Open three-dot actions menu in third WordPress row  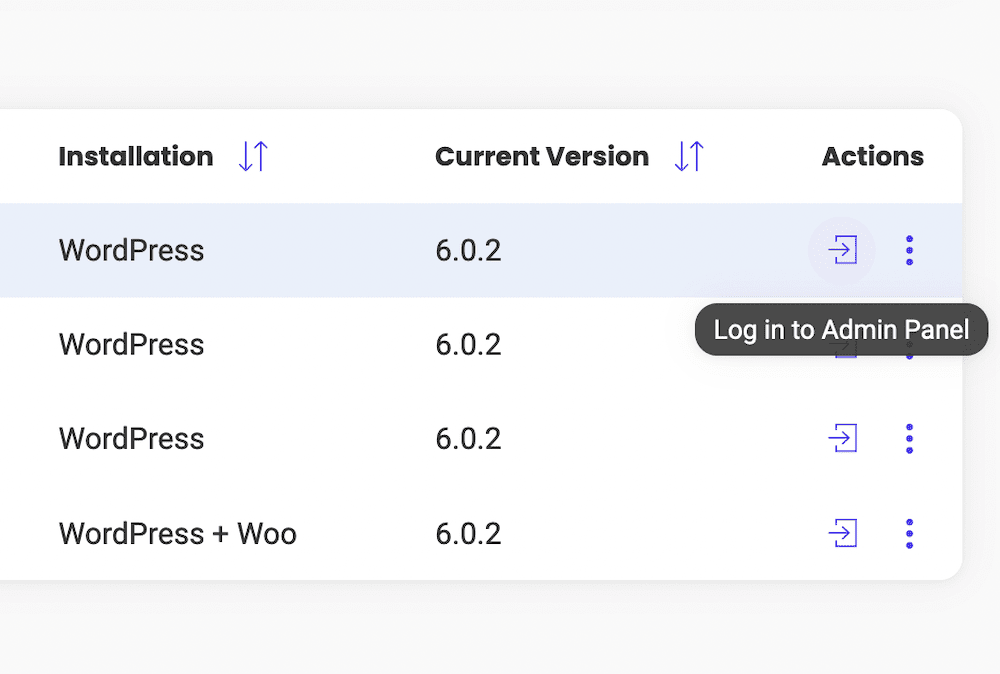click(909, 439)
